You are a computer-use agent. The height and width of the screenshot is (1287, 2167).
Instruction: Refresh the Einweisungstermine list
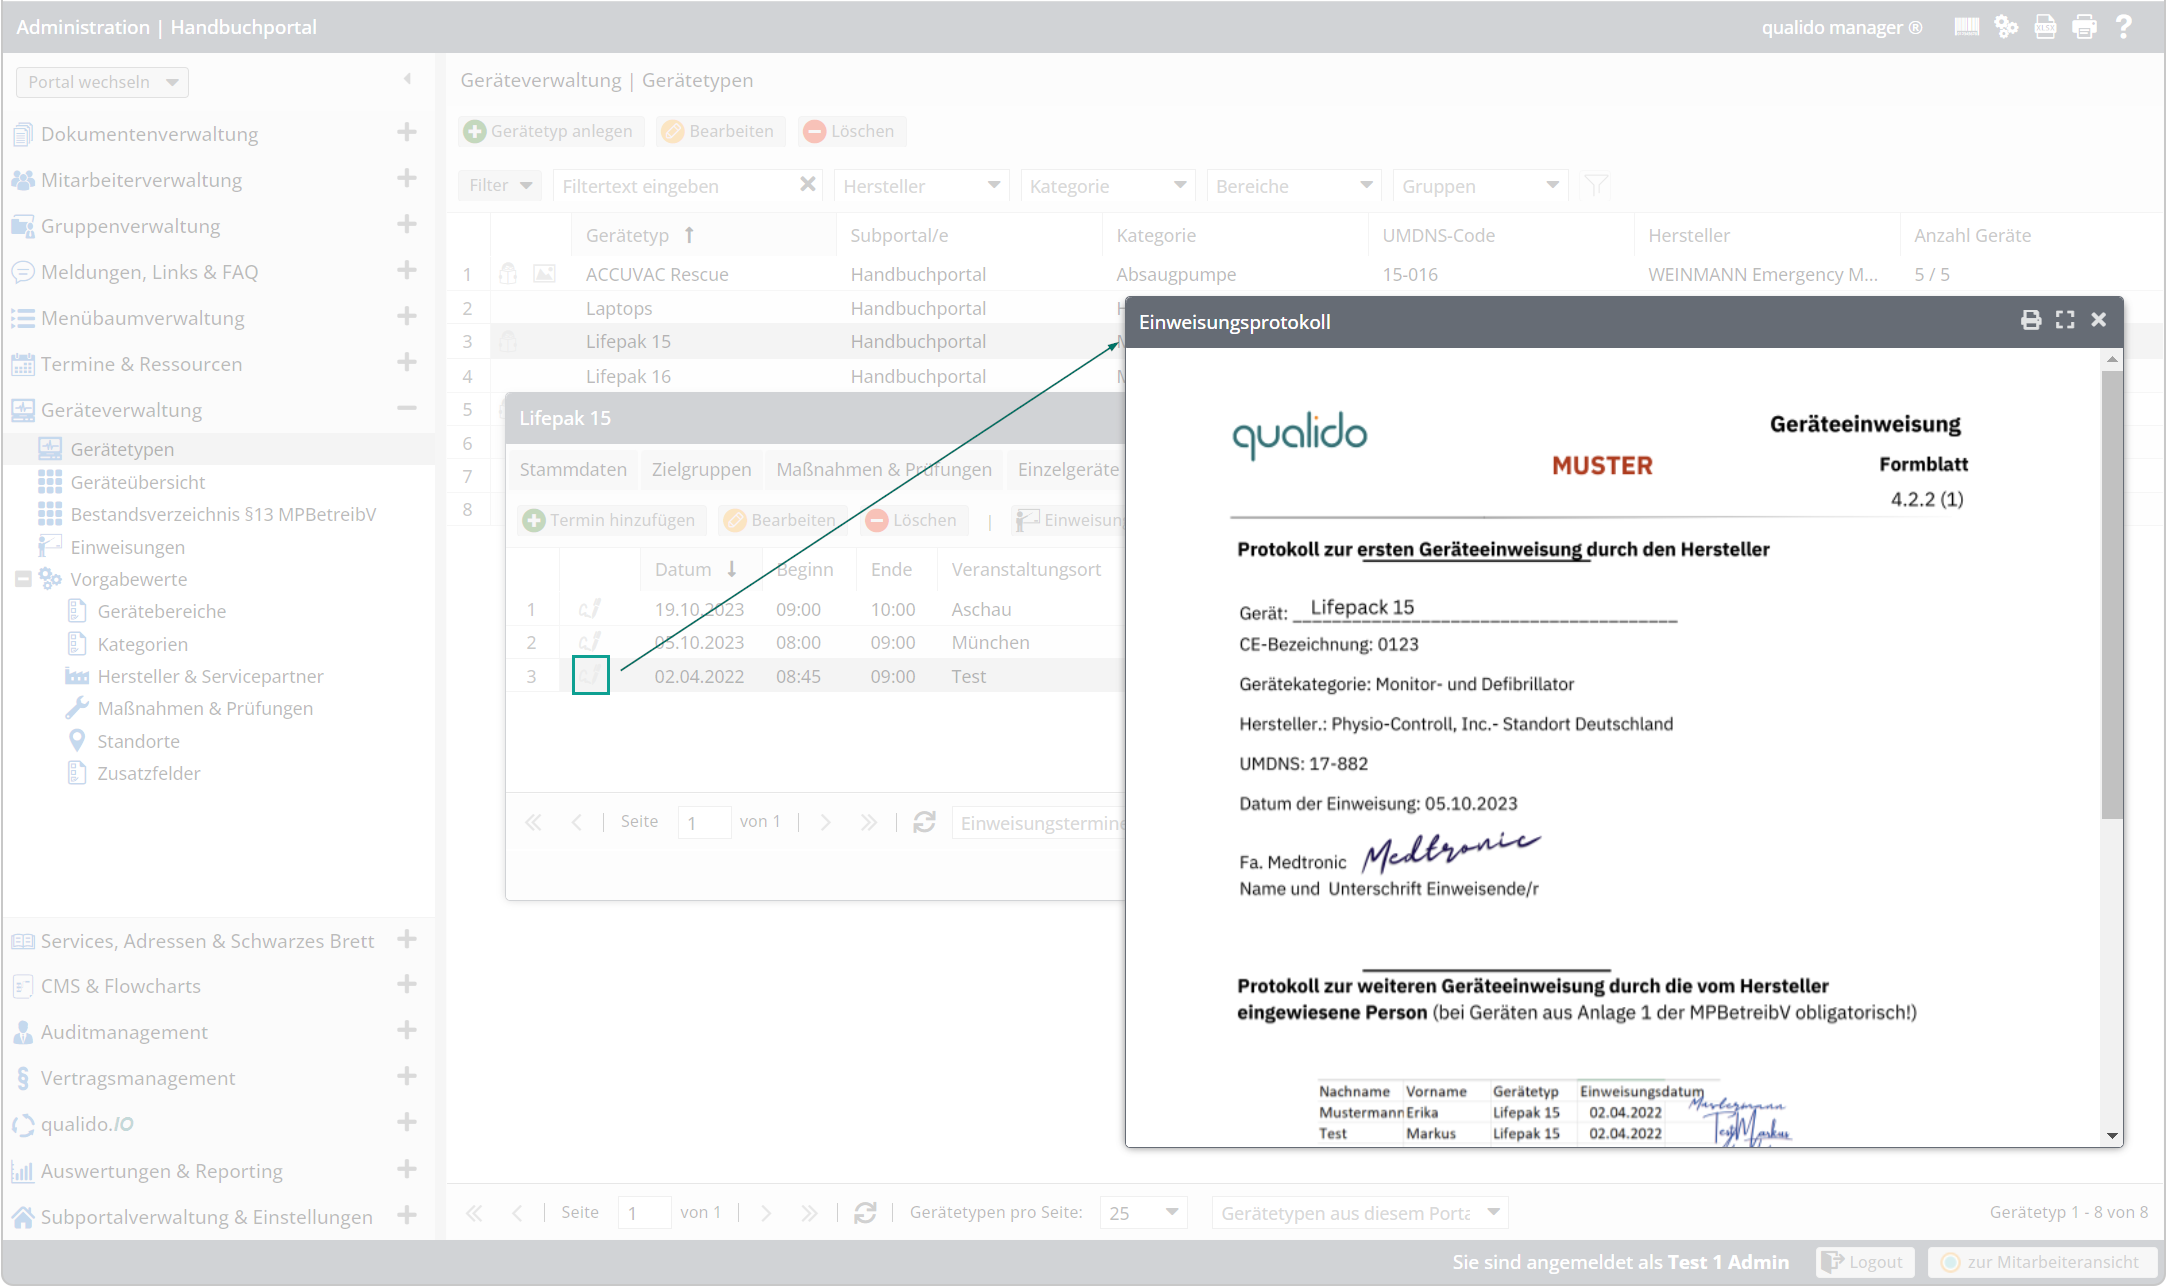click(924, 822)
